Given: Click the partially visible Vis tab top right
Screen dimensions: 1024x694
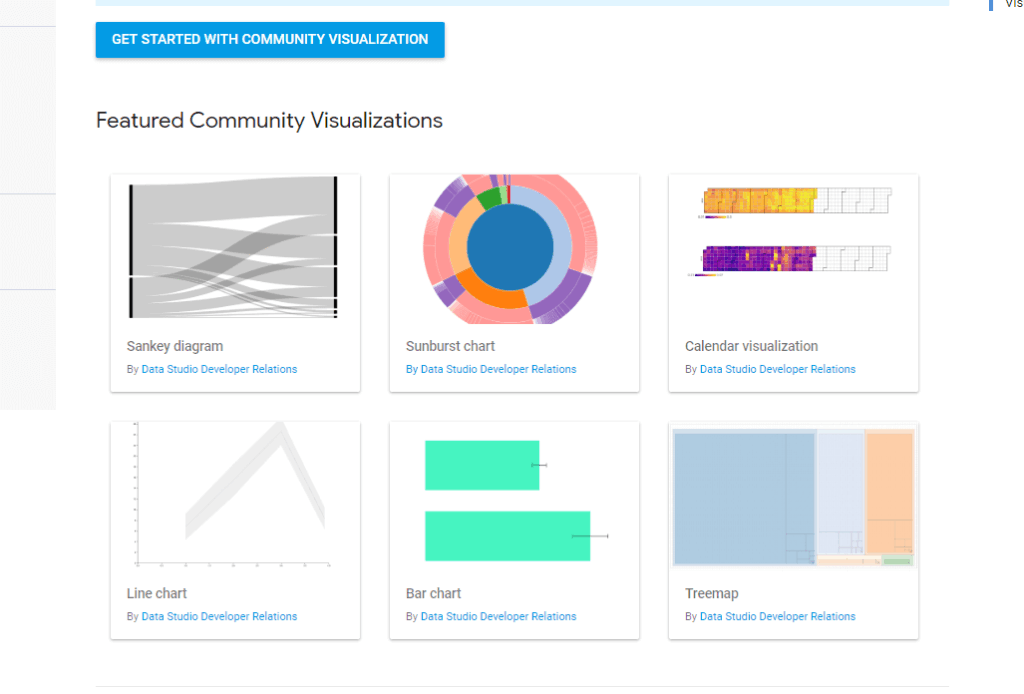Looking at the screenshot, I should 1014,5.
